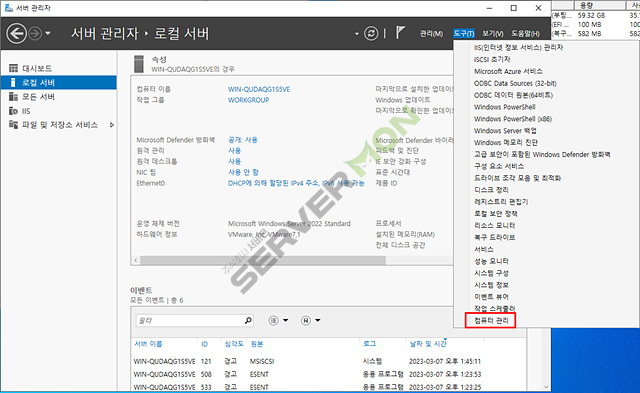Click the forward navigation arrow
The width and height of the screenshot is (640, 393).
(x=35, y=33)
